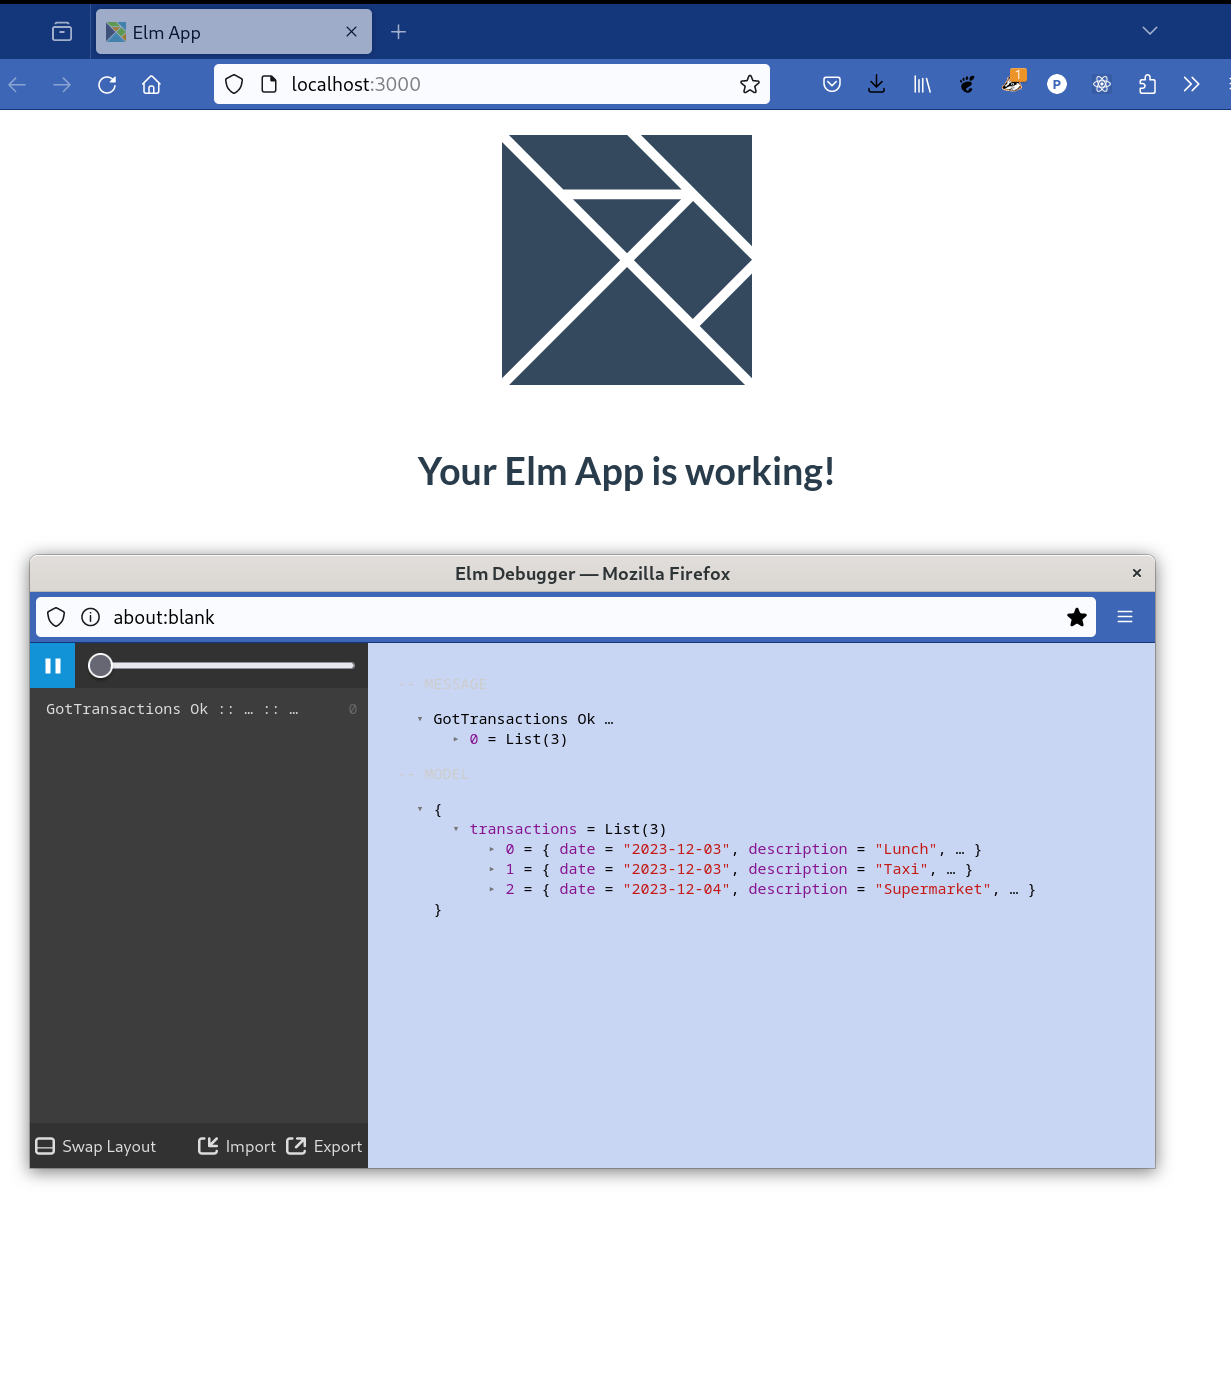Toggle the bookmark star in debugger window
This screenshot has width=1231, height=1384.
click(1076, 617)
